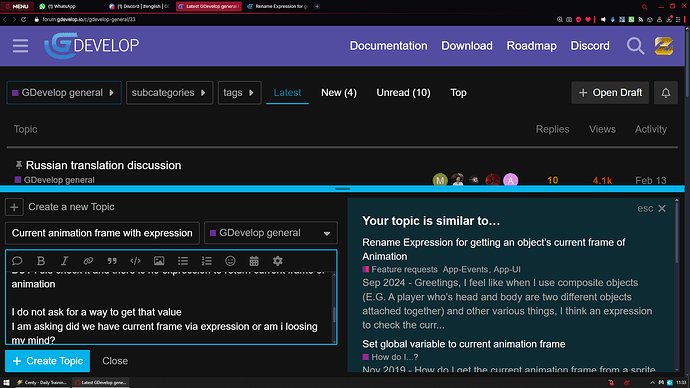Click the GDevelop logo

pyautogui.click(x=92, y=45)
